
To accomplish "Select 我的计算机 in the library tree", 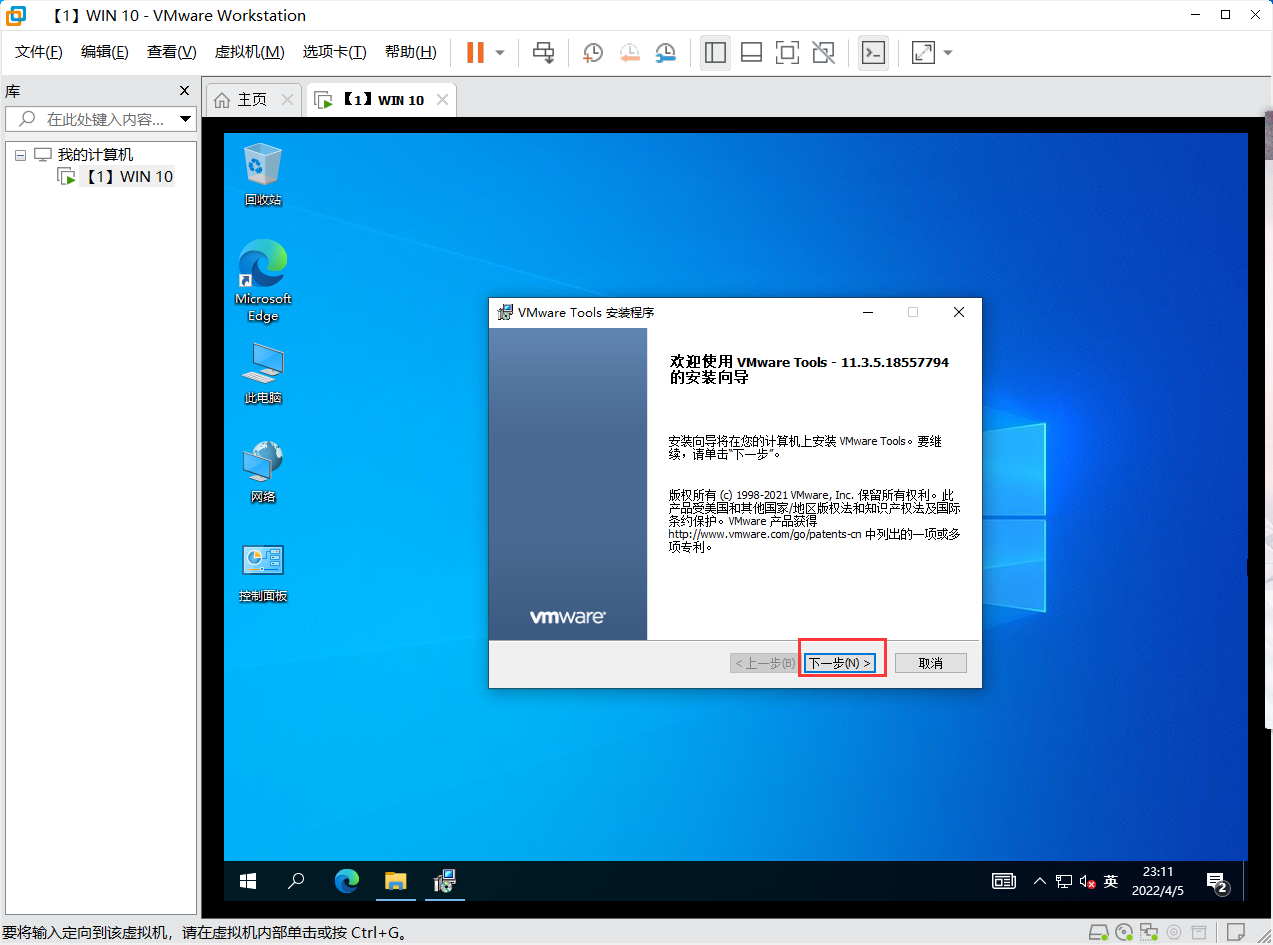I will [x=95, y=155].
